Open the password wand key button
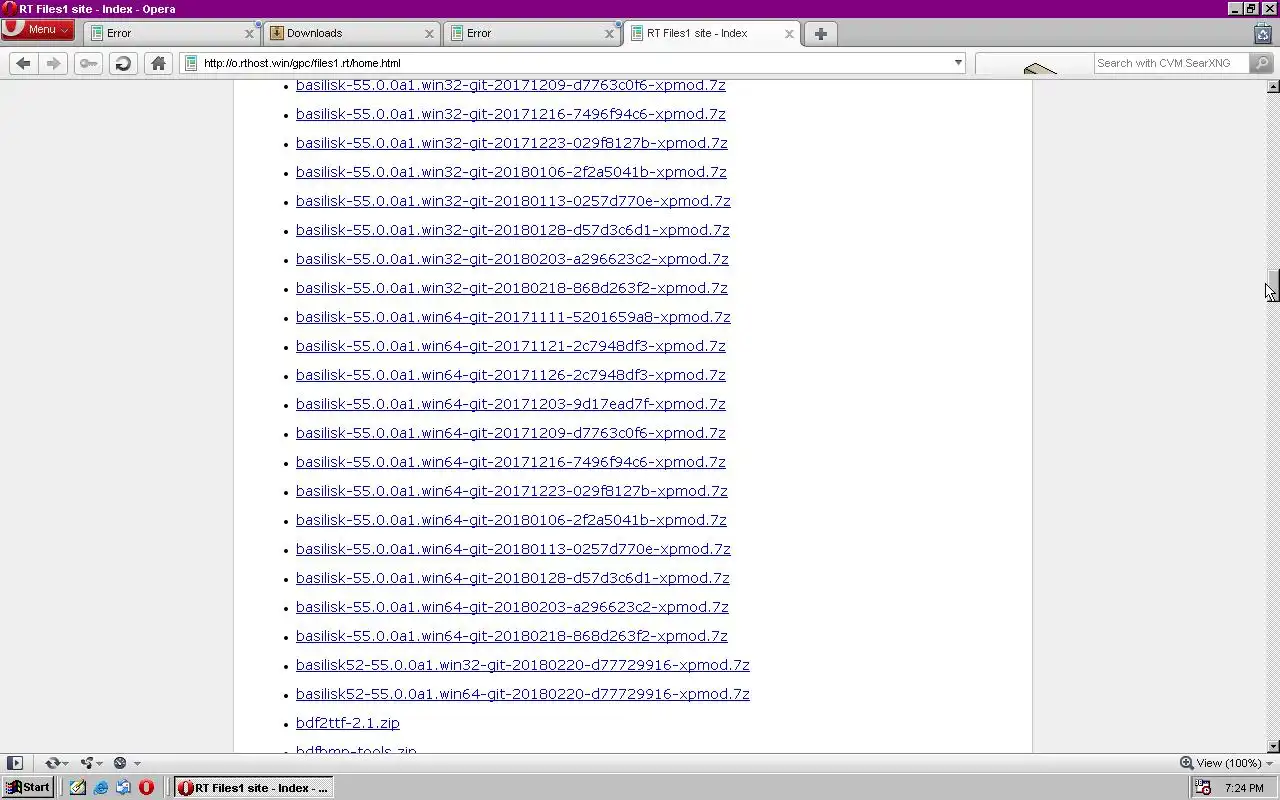Viewport: 1280px width, 800px height. 88,63
